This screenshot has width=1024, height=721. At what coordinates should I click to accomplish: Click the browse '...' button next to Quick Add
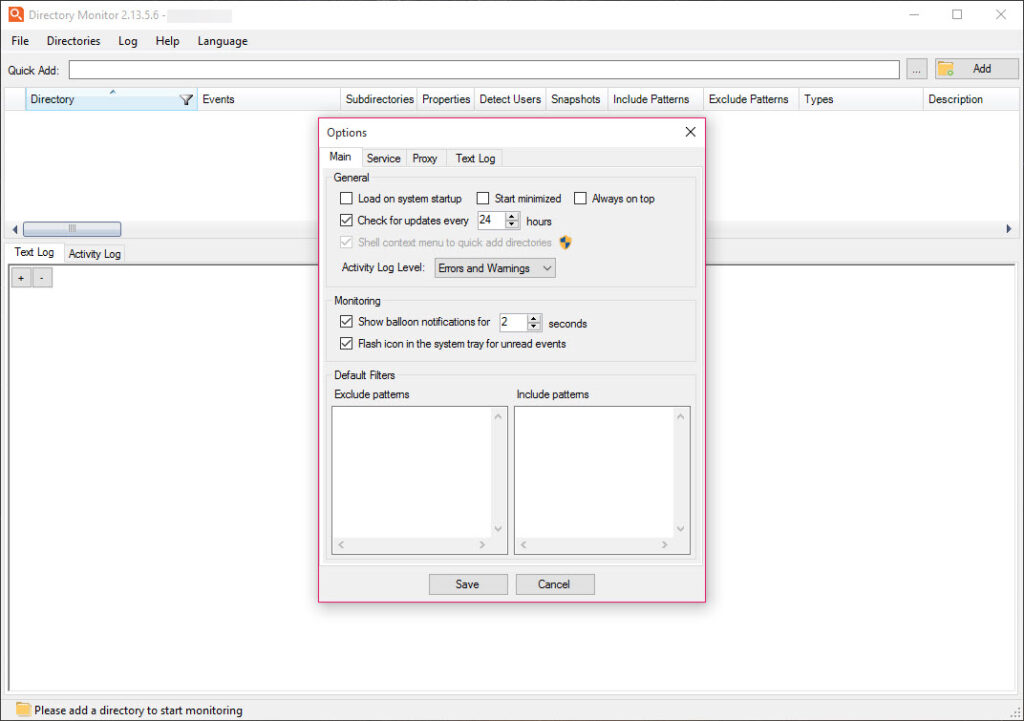coord(917,69)
